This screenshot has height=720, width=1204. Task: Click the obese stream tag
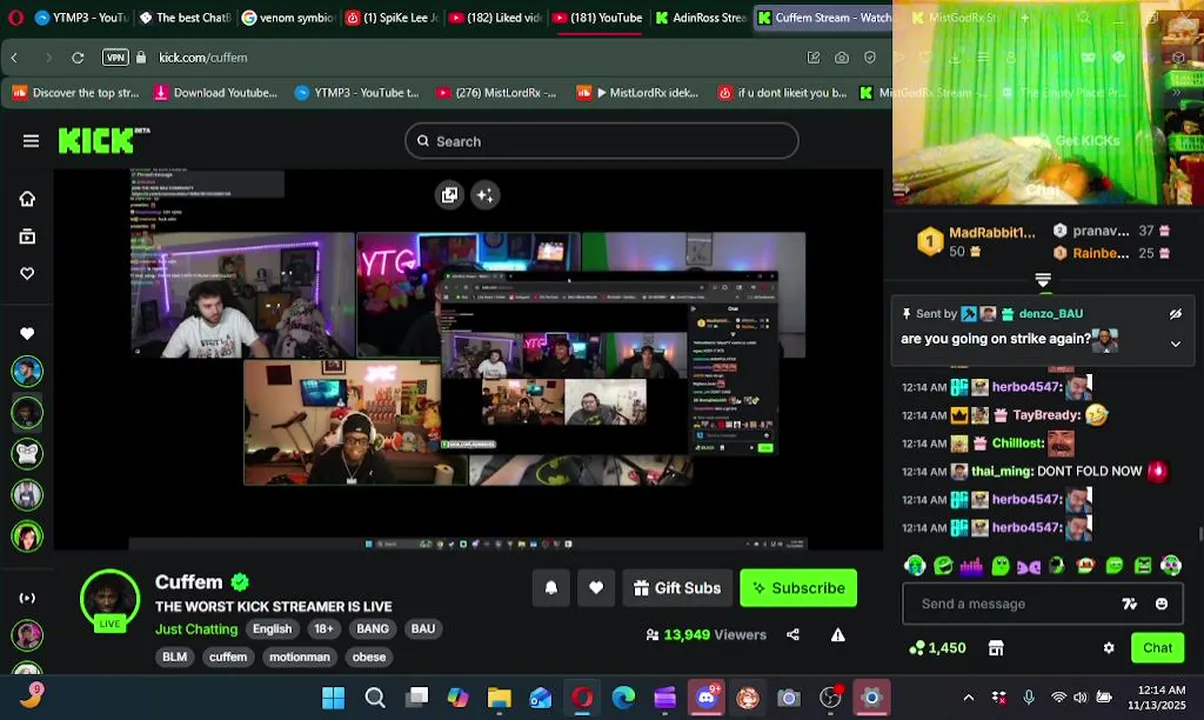pos(369,657)
